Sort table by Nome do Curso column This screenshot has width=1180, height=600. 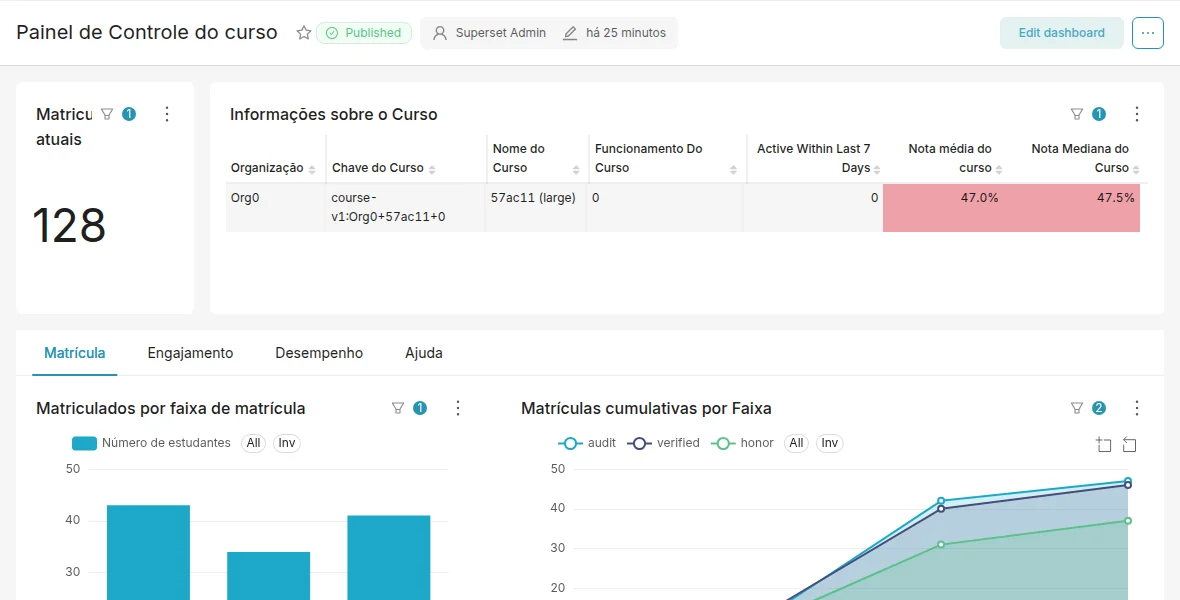(536, 158)
